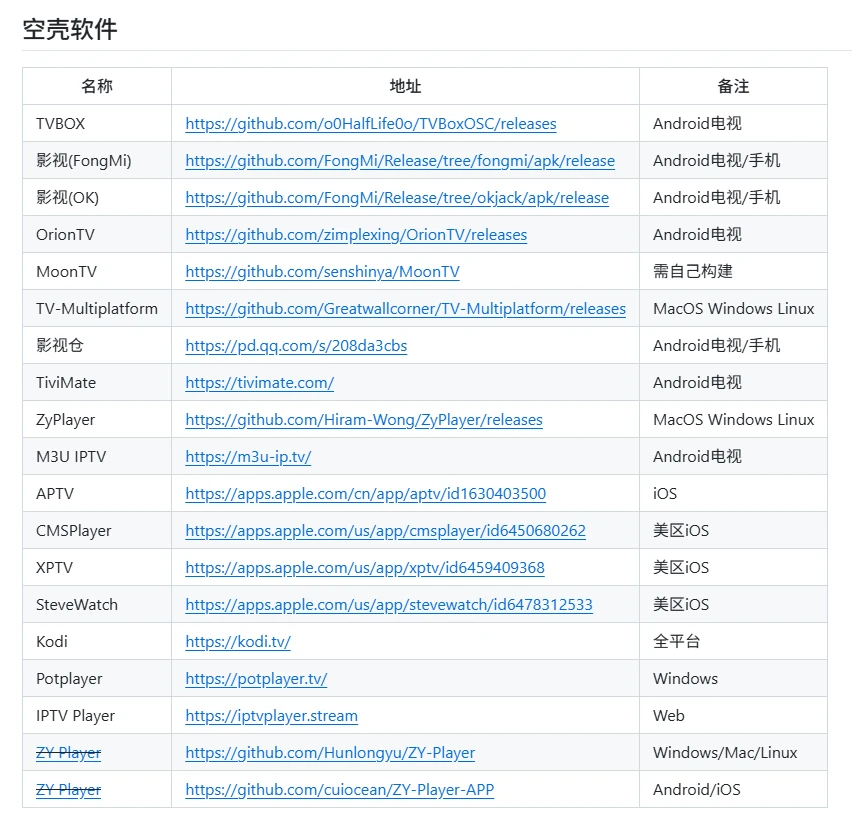Viewport: 866px width, 823px height.
Task: Open the senshinya MoonTV GitHub link
Action: [322, 272]
